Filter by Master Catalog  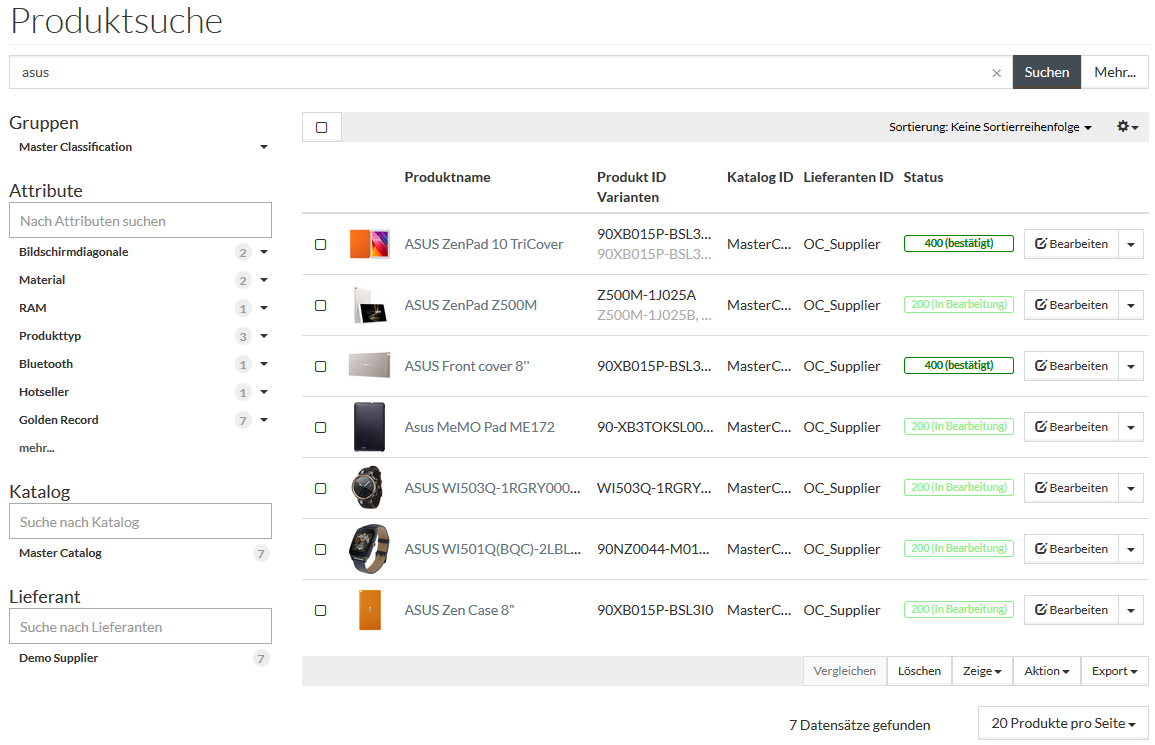click(x=60, y=553)
